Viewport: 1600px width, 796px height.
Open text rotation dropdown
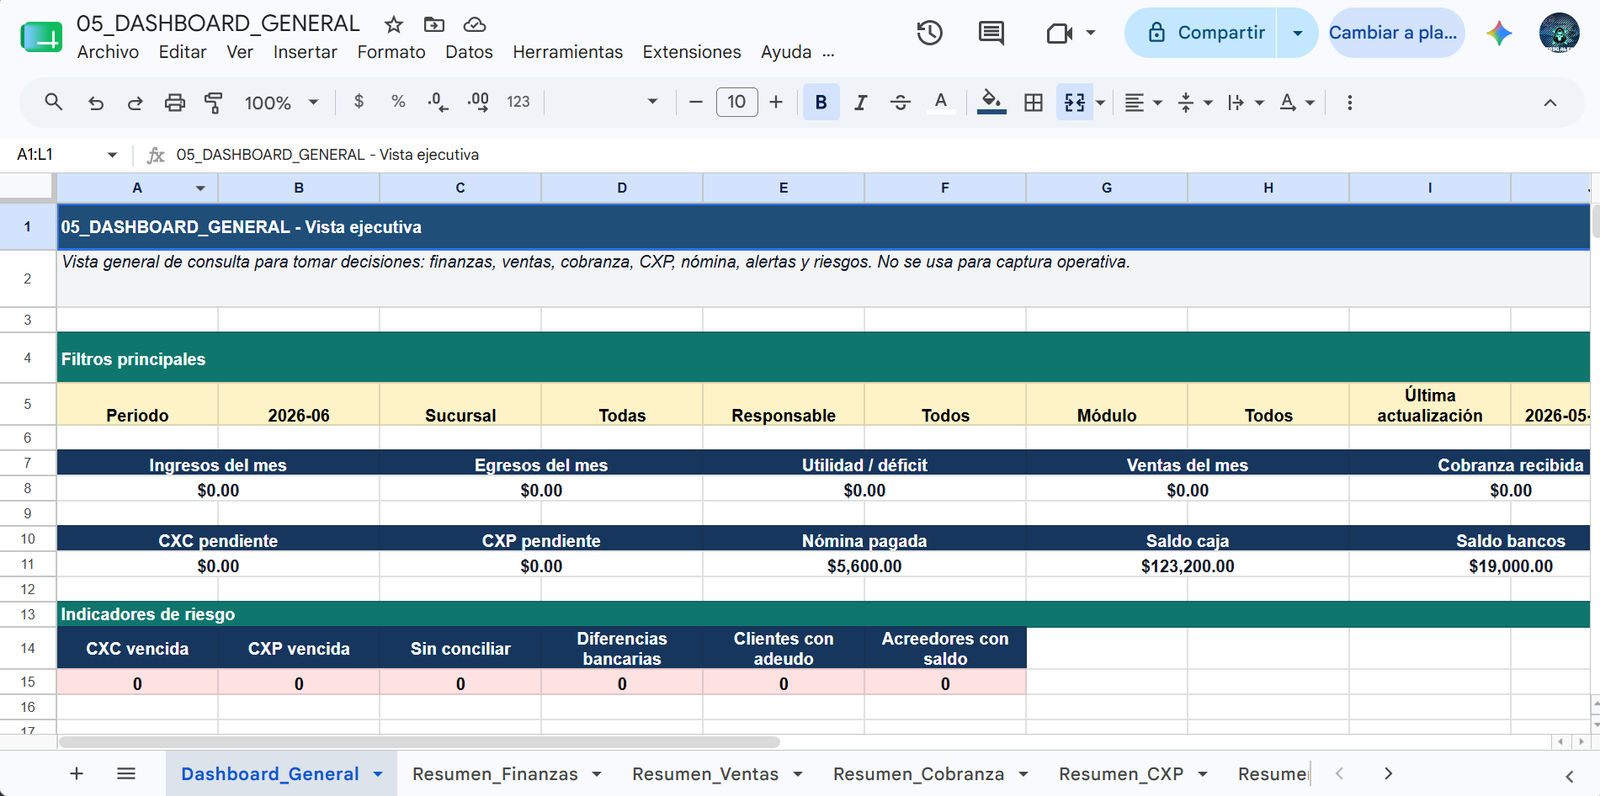1297,102
